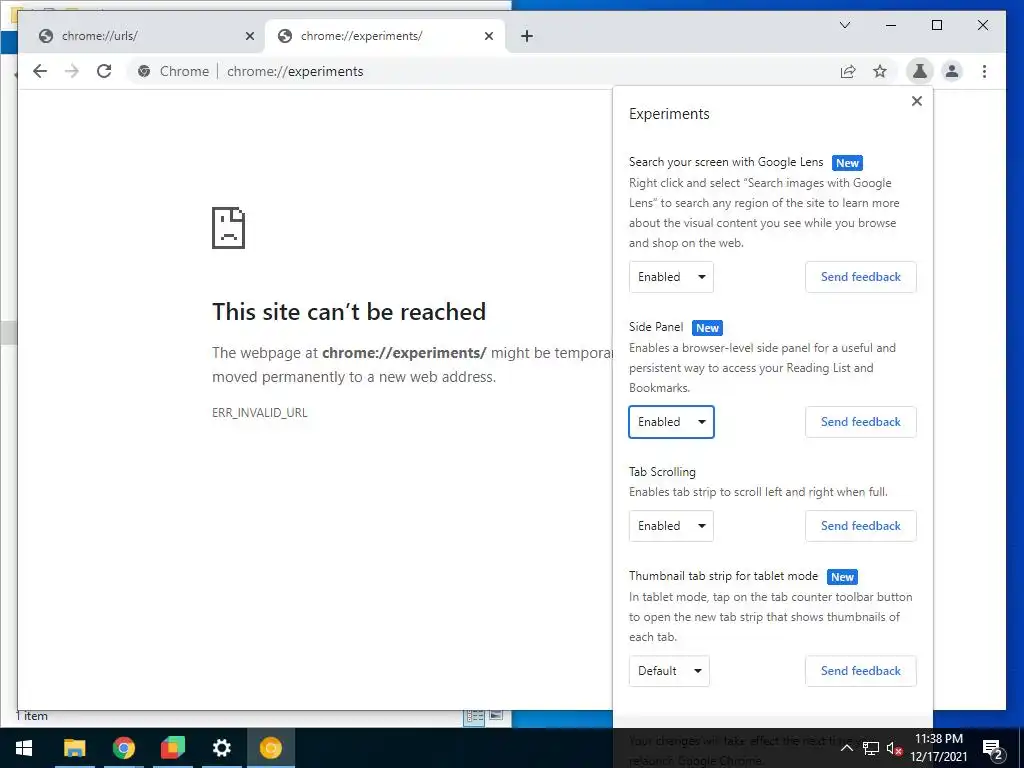Show hidden system tray icons
The width and height of the screenshot is (1024, 768).
[x=846, y=748]
